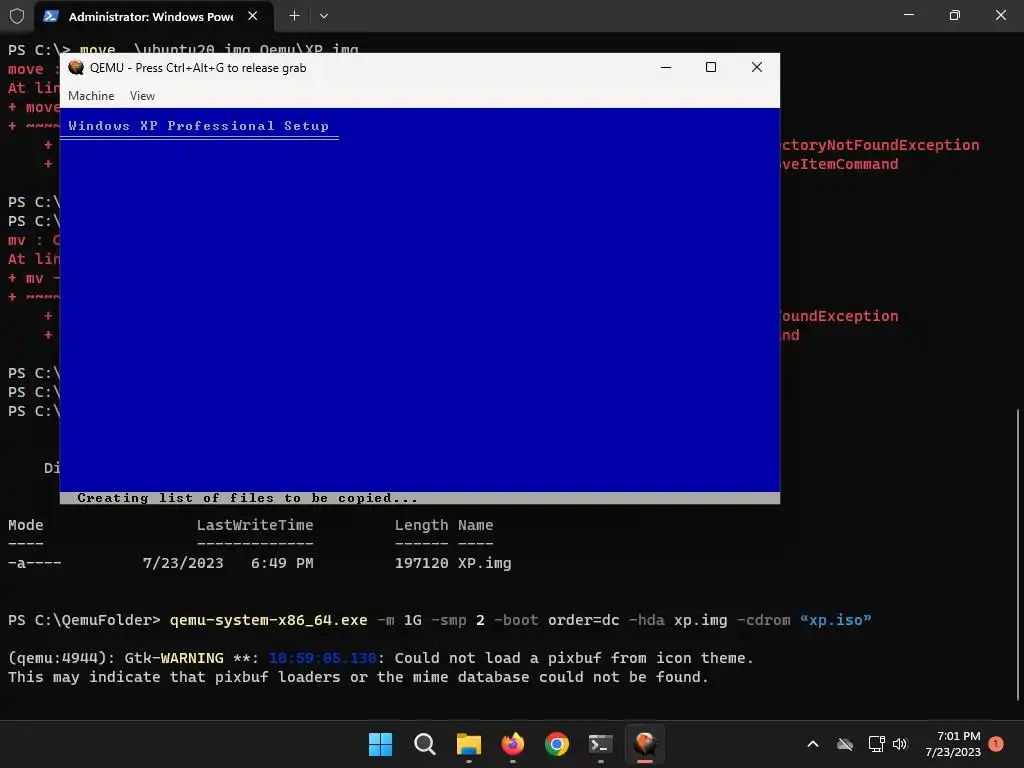The height and width of the screenshot is (768, 1024).
Task: Click the QEMU app icon in title bar
Action: tap(76, 67)
